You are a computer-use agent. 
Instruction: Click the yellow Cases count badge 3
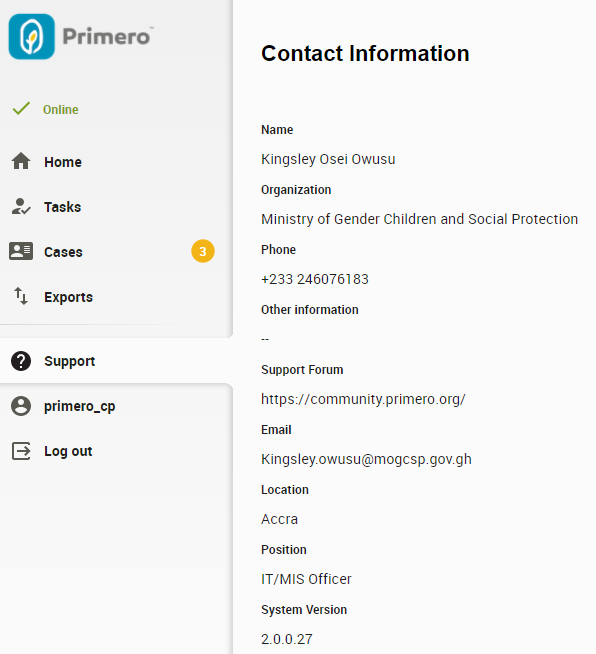point(203,251)
